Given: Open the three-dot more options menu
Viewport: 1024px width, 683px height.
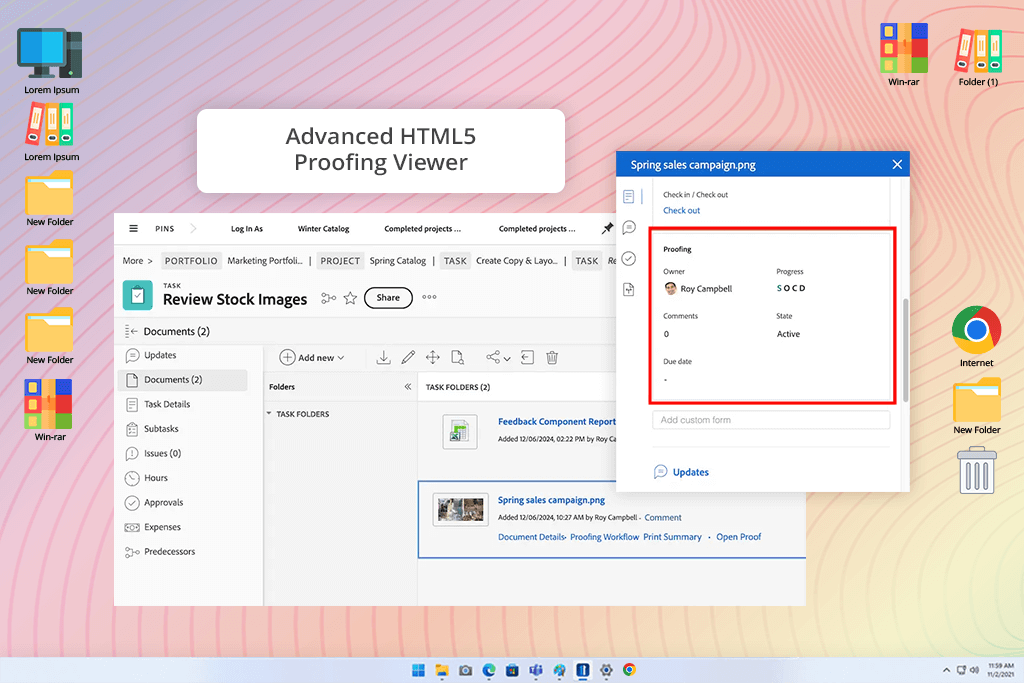Looking at the screenshot, I should point(429,297).
